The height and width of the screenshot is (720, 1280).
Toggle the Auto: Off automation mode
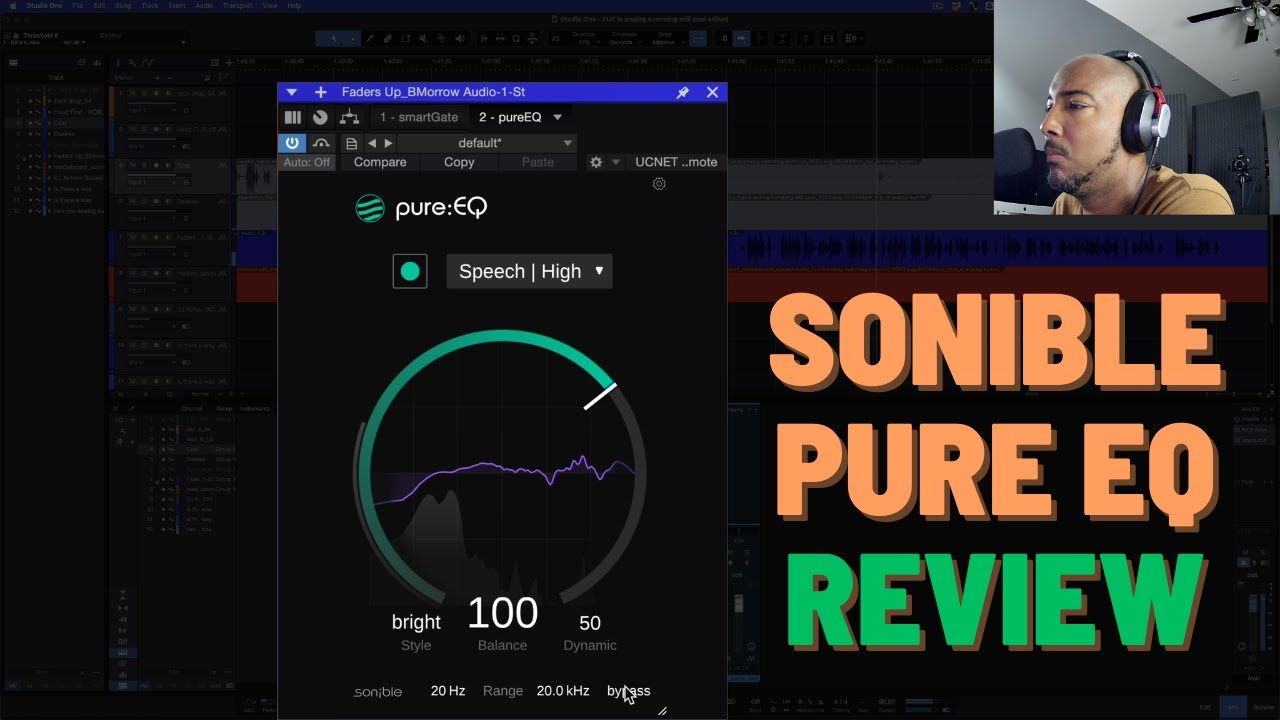(306, 162)
